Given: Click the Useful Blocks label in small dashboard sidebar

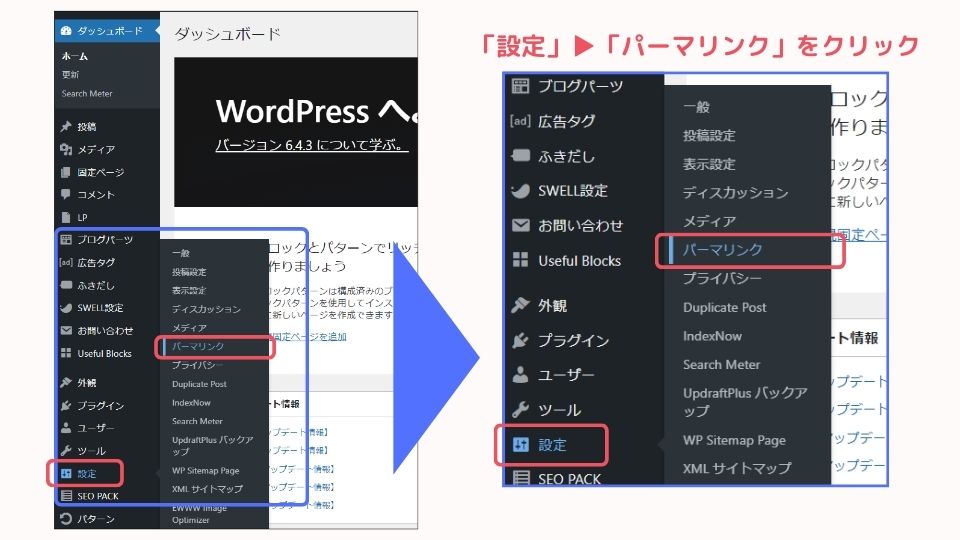Looking at the screenshot, I should click(x=105, y=353).
